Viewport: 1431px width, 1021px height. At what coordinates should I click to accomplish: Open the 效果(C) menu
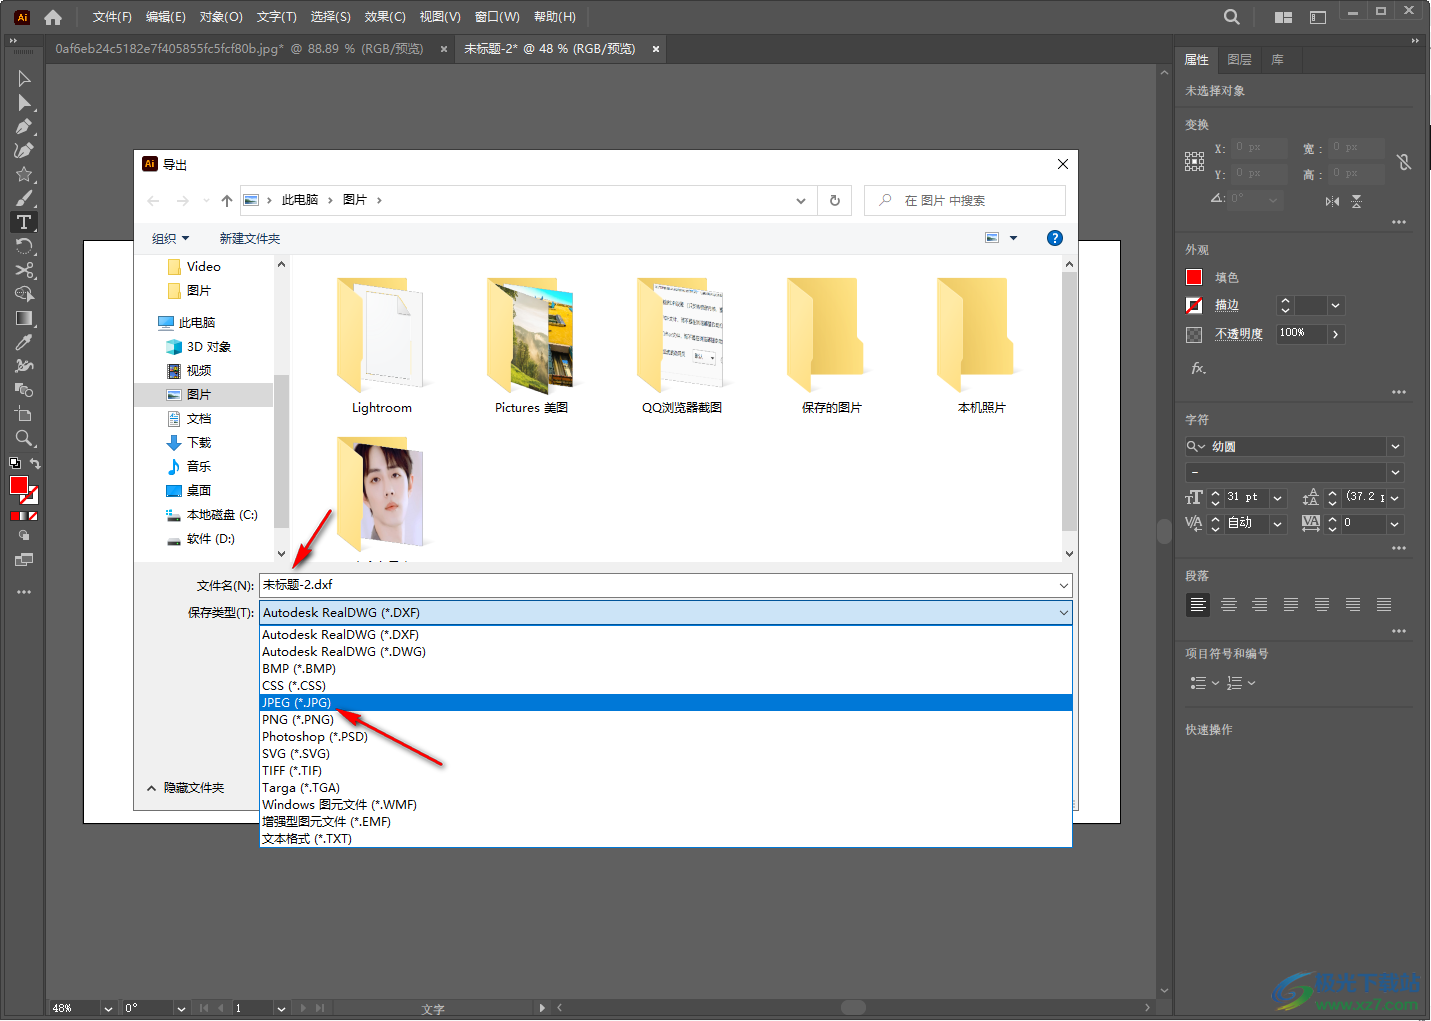pyautogui.click(x=384, y=17)
